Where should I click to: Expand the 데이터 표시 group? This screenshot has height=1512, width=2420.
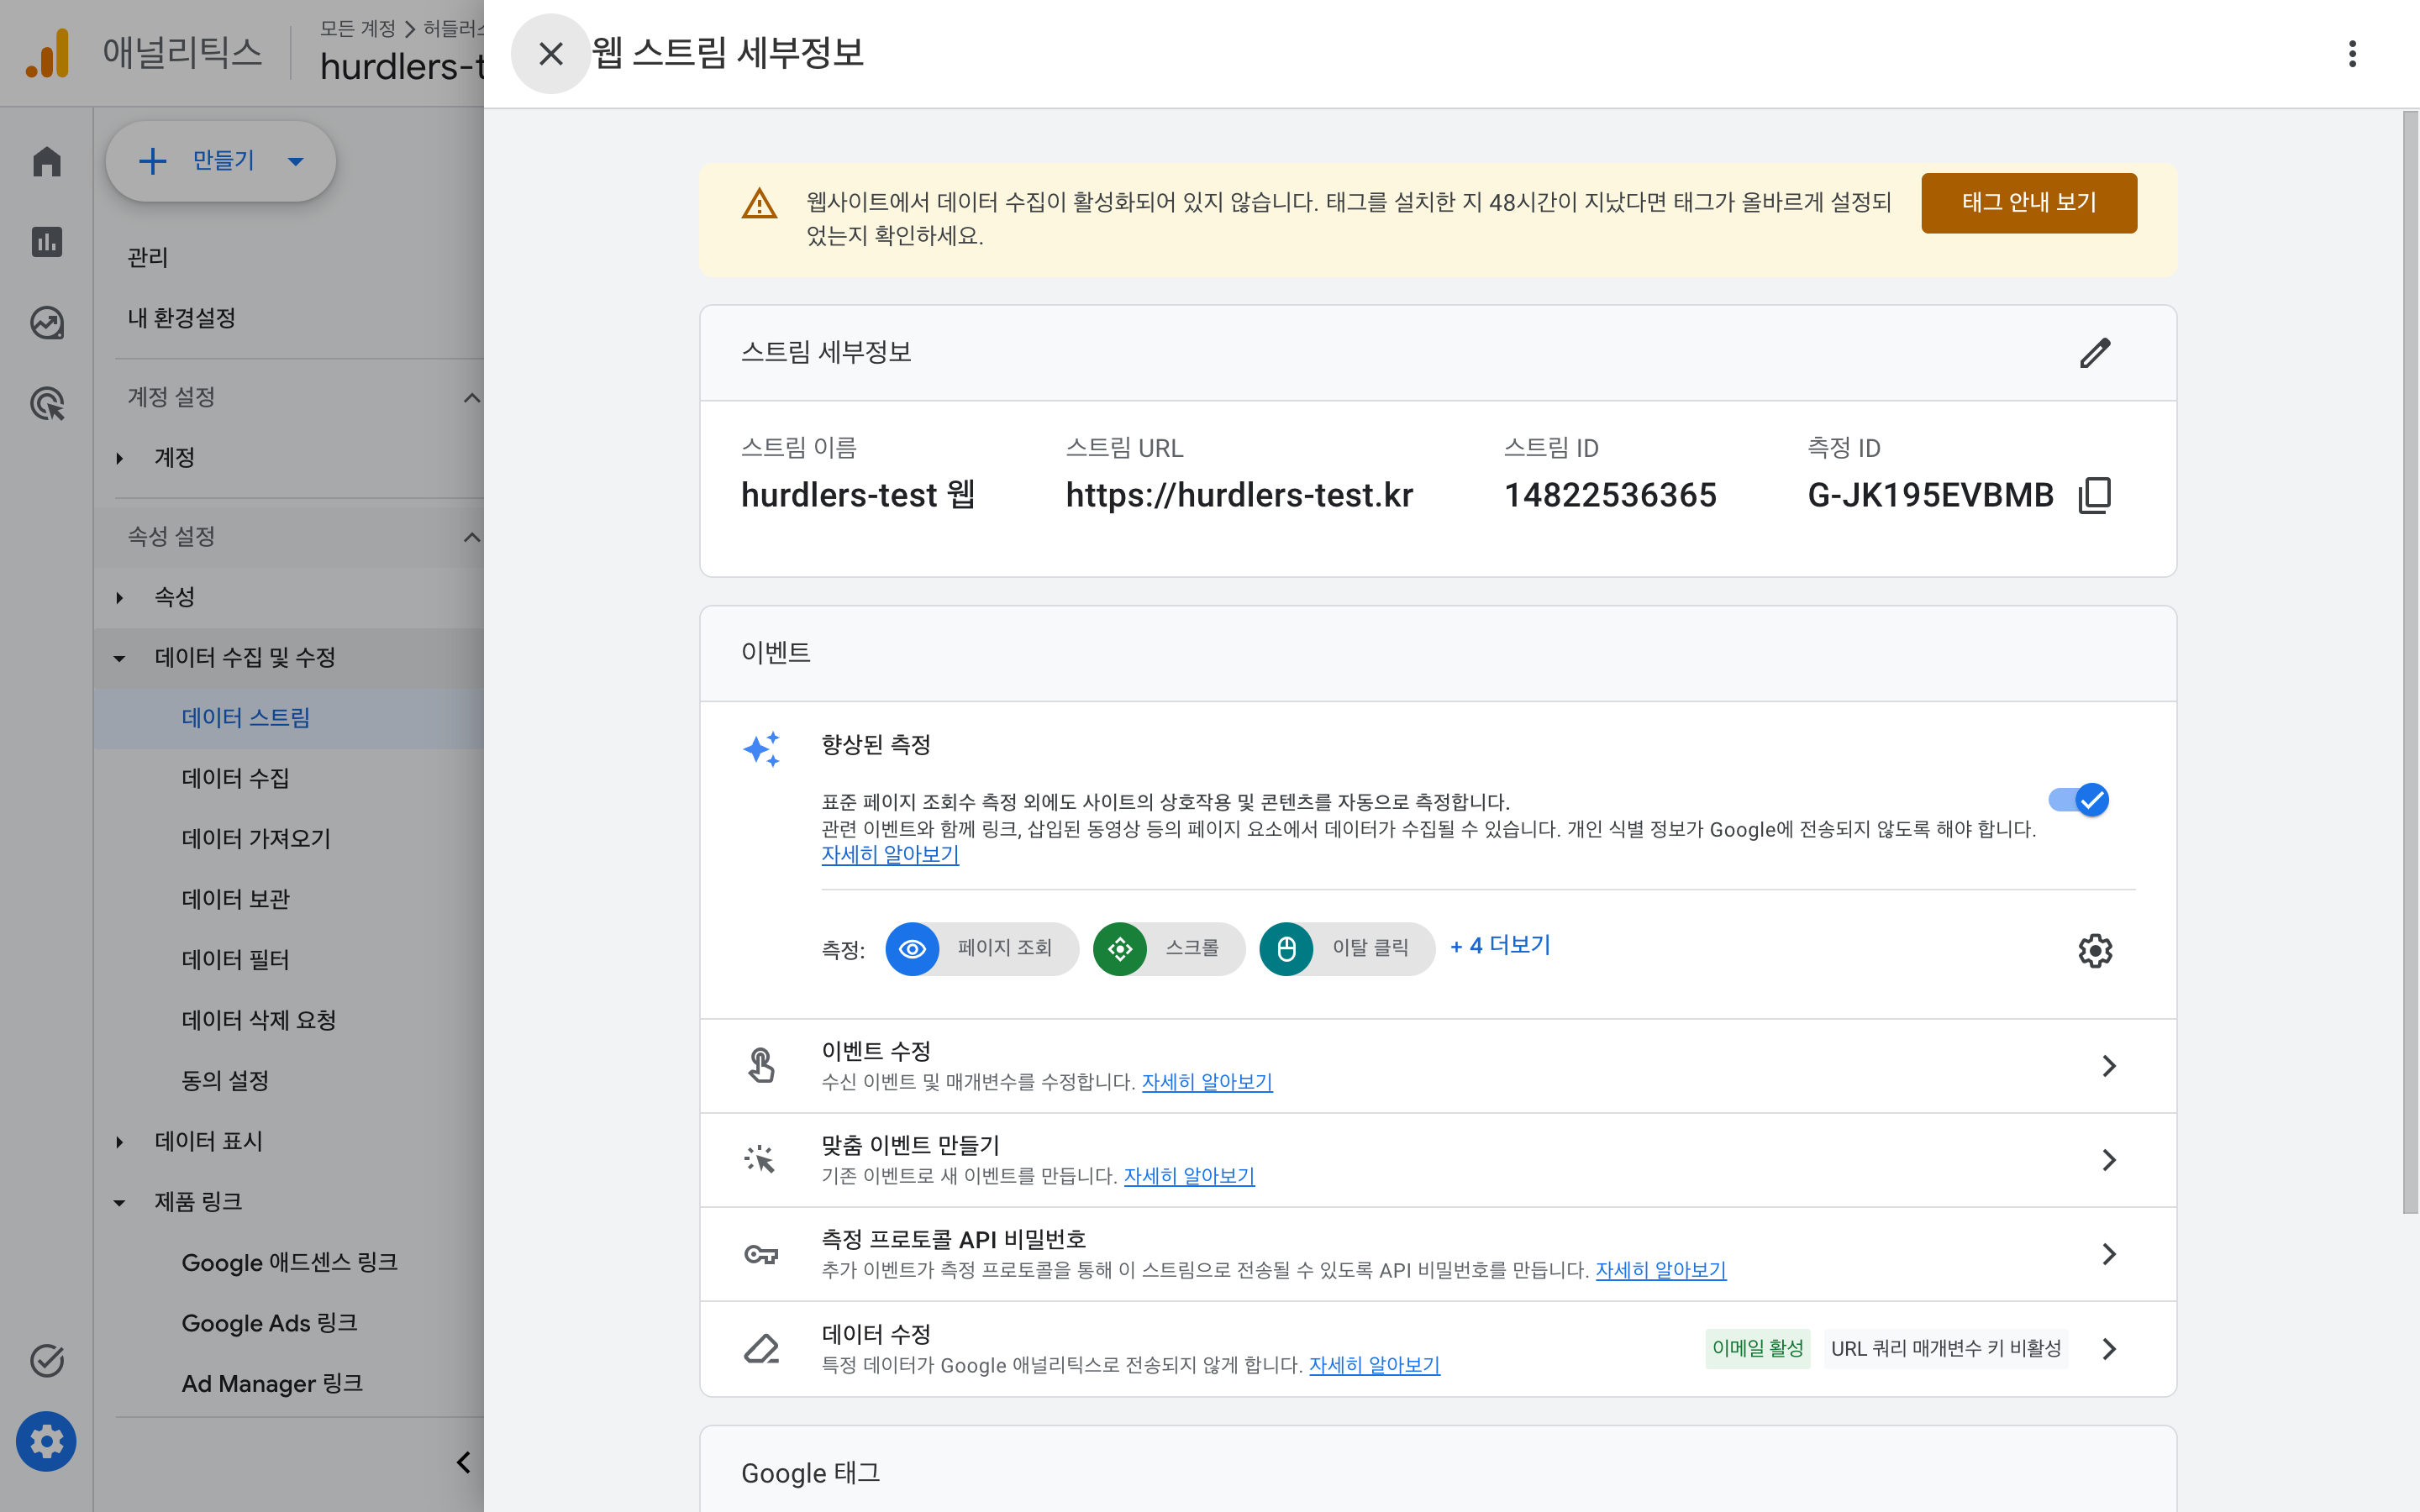click(x=119, y=1141)
